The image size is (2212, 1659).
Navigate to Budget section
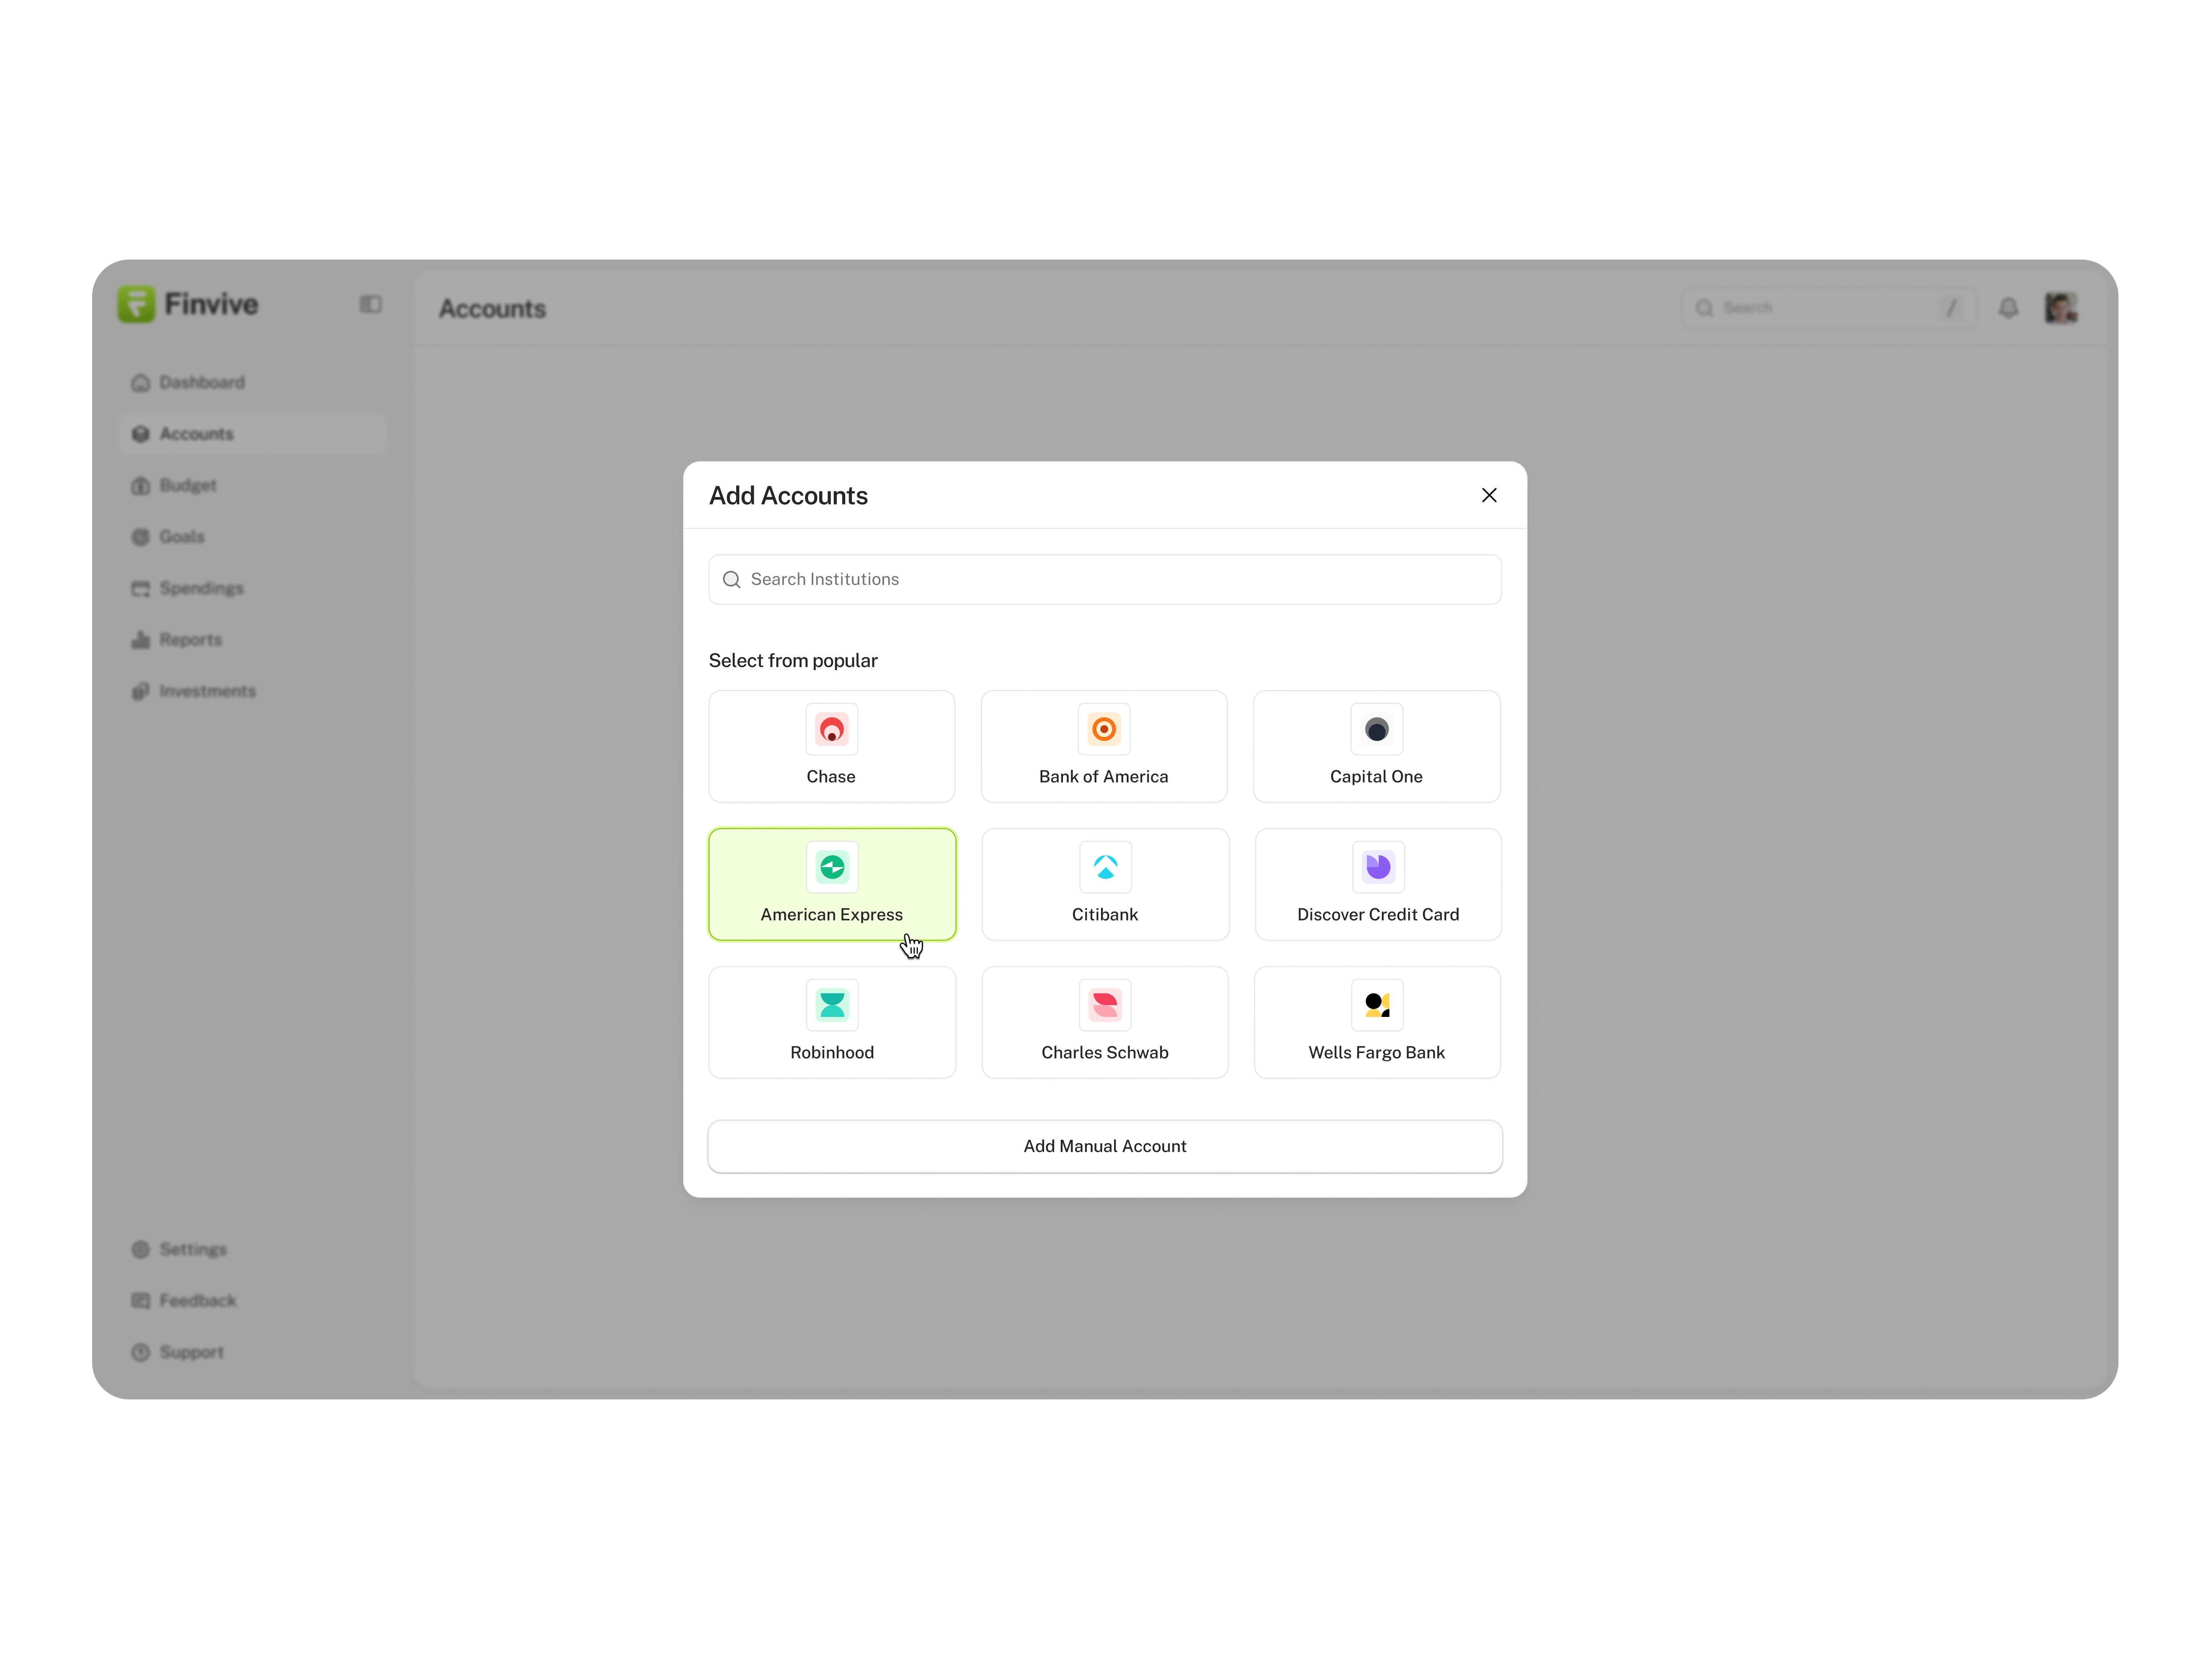(x=188, y=485)
